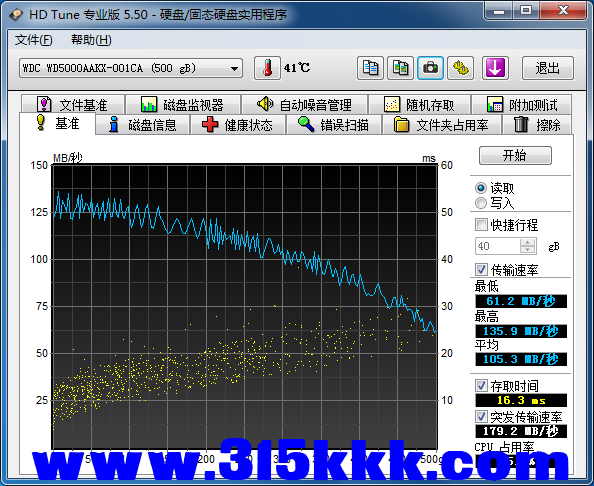Click the copy screenshot to clipboard icon
The width and height of the screenshot is (594, 486).
400,68
